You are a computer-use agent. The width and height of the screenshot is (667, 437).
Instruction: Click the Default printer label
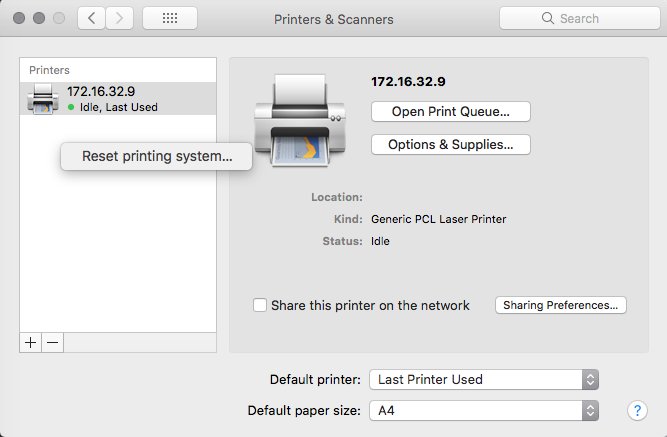(315, 380)
